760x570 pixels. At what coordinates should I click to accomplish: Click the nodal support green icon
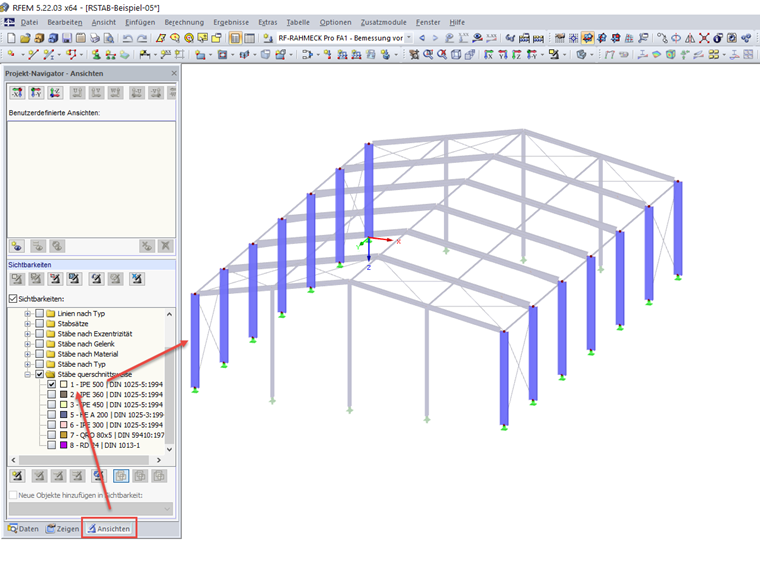tap(96, 55)
